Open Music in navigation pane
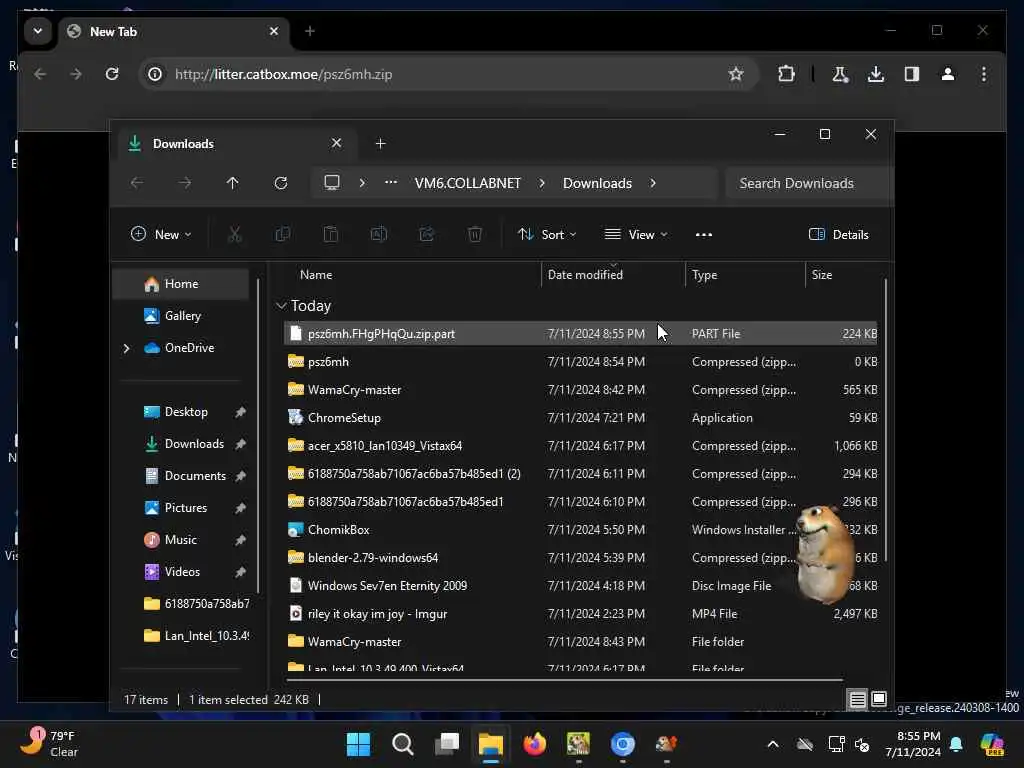The image size is (1024, 768). click(x=180, y=540)
